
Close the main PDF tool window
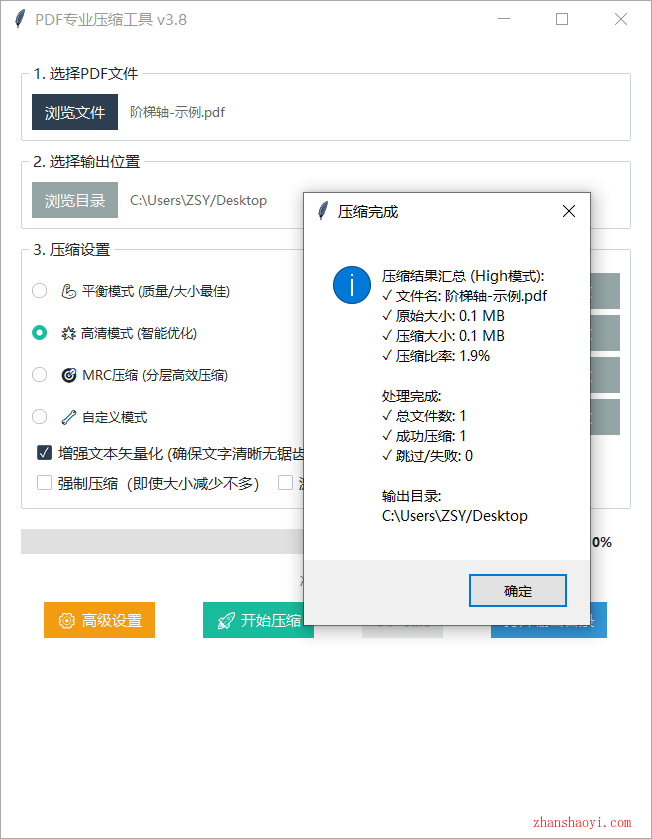coord(621,19)
